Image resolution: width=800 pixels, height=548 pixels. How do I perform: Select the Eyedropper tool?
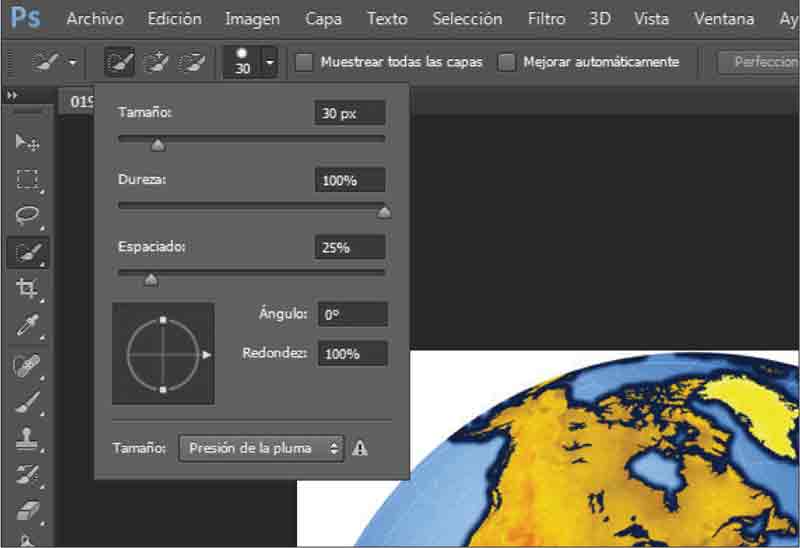click(27, 326)
